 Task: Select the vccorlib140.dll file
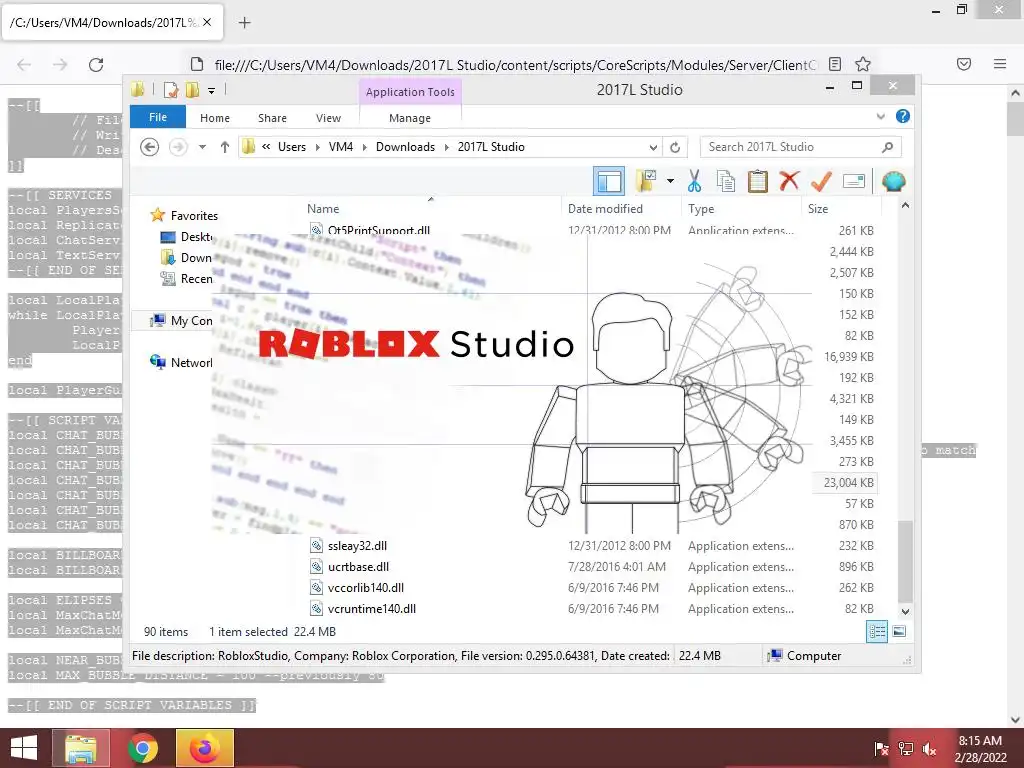(366, 587)
